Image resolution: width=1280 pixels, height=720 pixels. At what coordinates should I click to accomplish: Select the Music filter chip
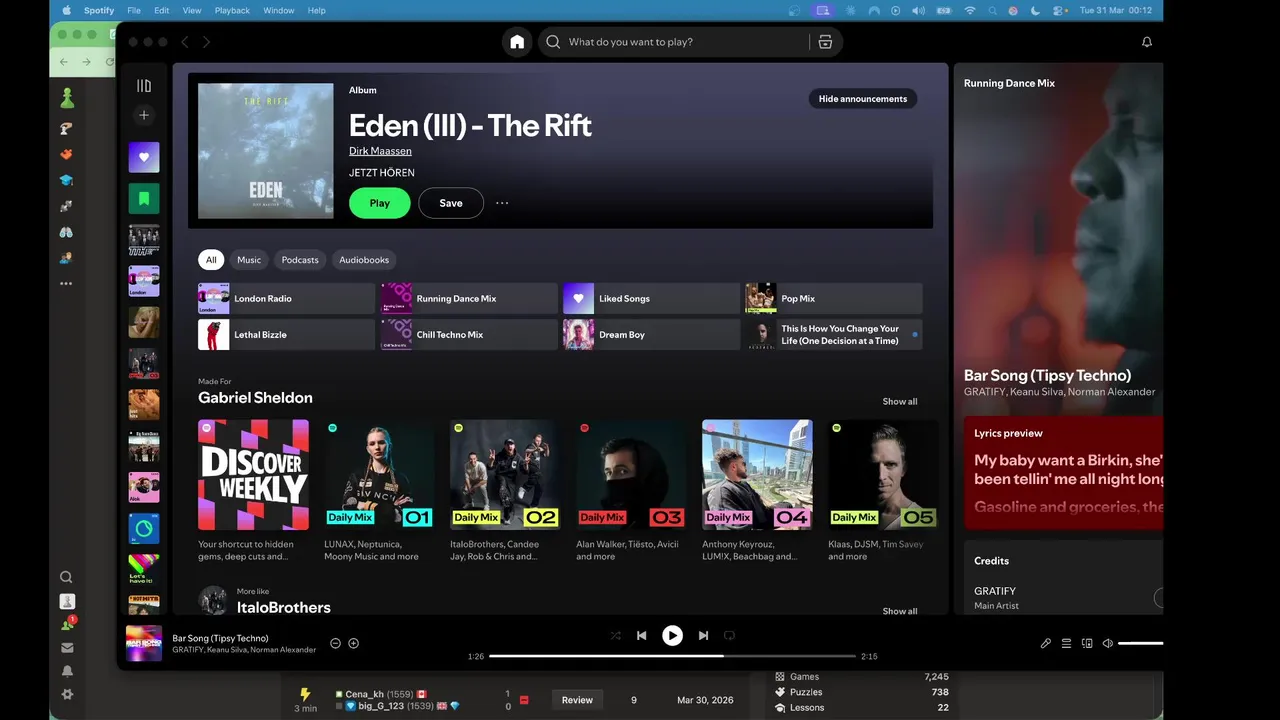coord(249,260)
